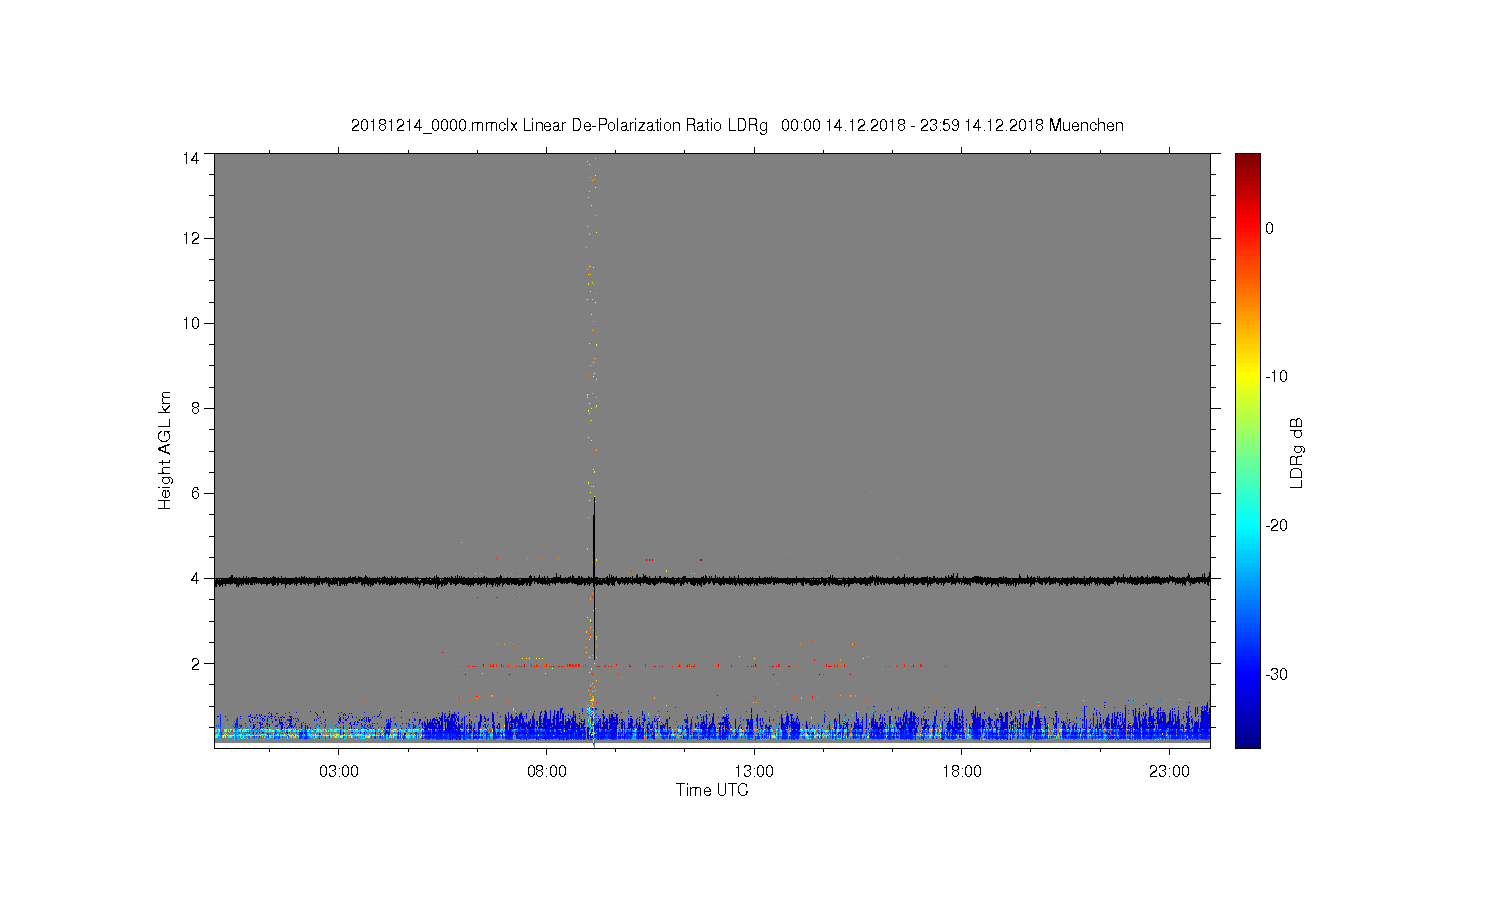This screenshot has width=1500, height=900.
Task: Pick the dark red top of the colorbar
Action: (1248, 162)
